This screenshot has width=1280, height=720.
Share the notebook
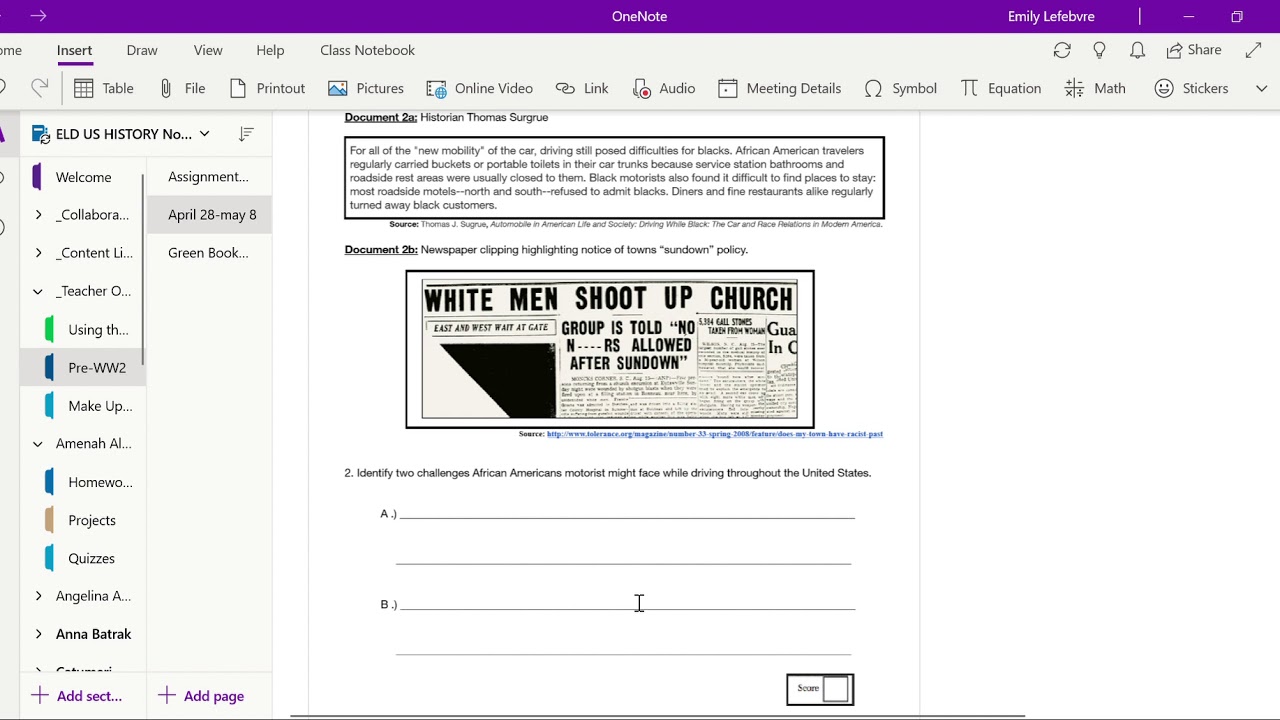[1194, 50]
